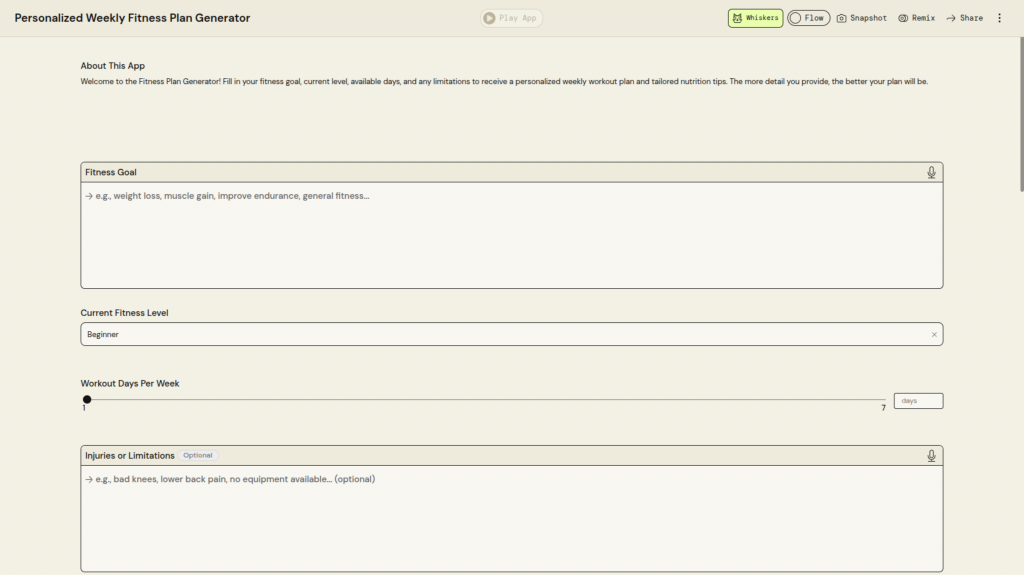Click the Whiskers cat icon button
This screenshot has height=576, width=1024.
pyautogui.click(x=737, y=18)
